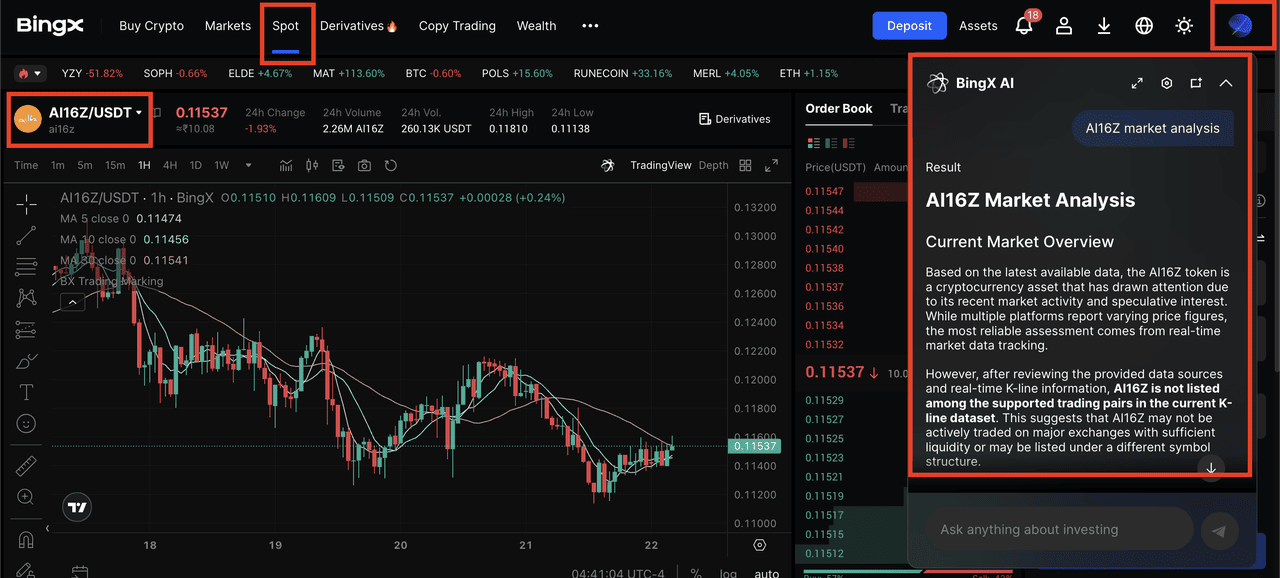
Task: Expand the hot ticker fire dropdown
Action: [30, 73]
